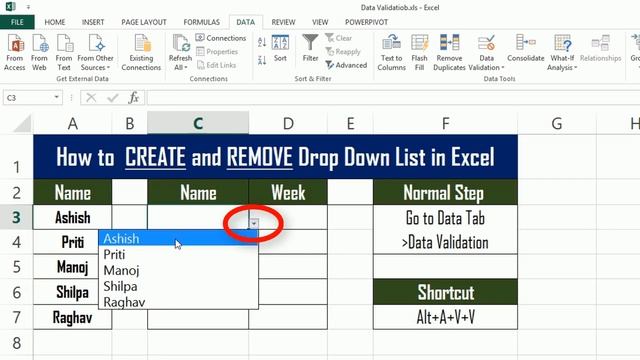640x360 pixels.
Task: Switch to the INSERT tab
Action: pos(93,22)
